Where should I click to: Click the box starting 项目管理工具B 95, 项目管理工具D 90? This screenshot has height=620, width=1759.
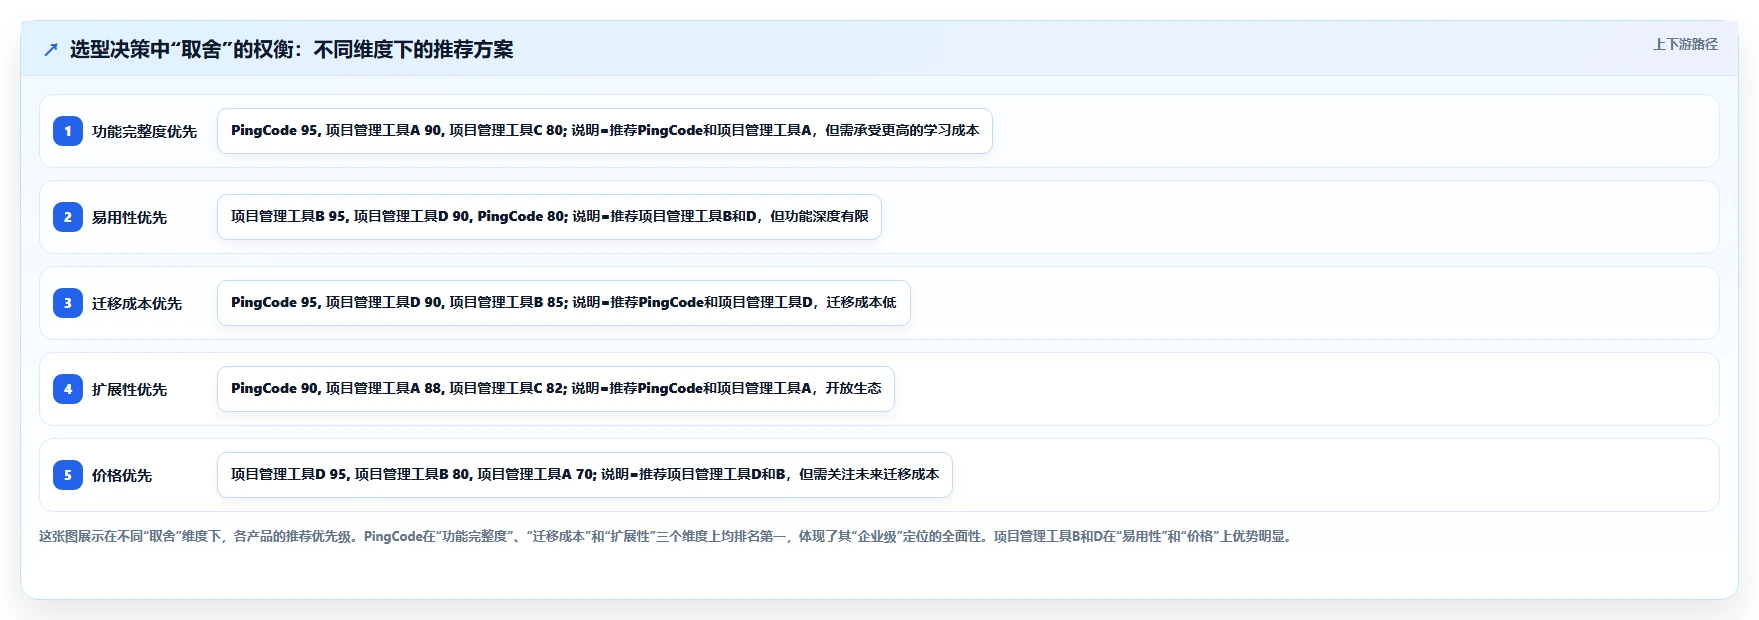(549, 217)
